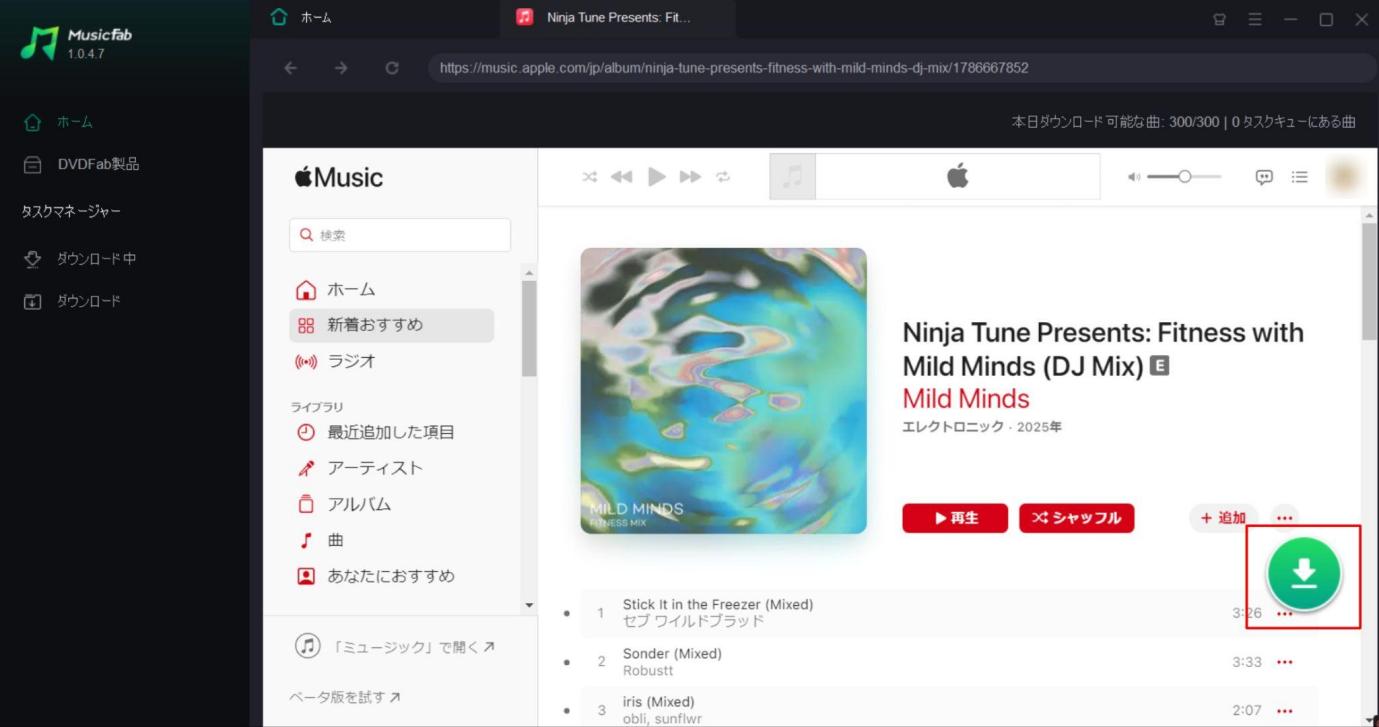Click 「ミュージック」で開く link

395,647
